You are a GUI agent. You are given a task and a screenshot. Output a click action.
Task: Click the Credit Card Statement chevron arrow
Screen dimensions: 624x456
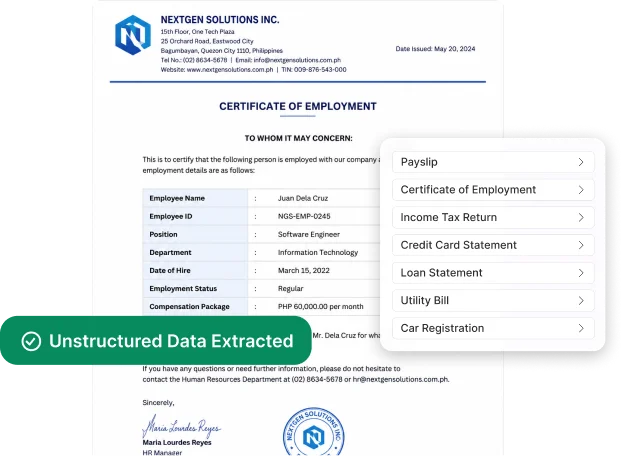tap(581, 245)
